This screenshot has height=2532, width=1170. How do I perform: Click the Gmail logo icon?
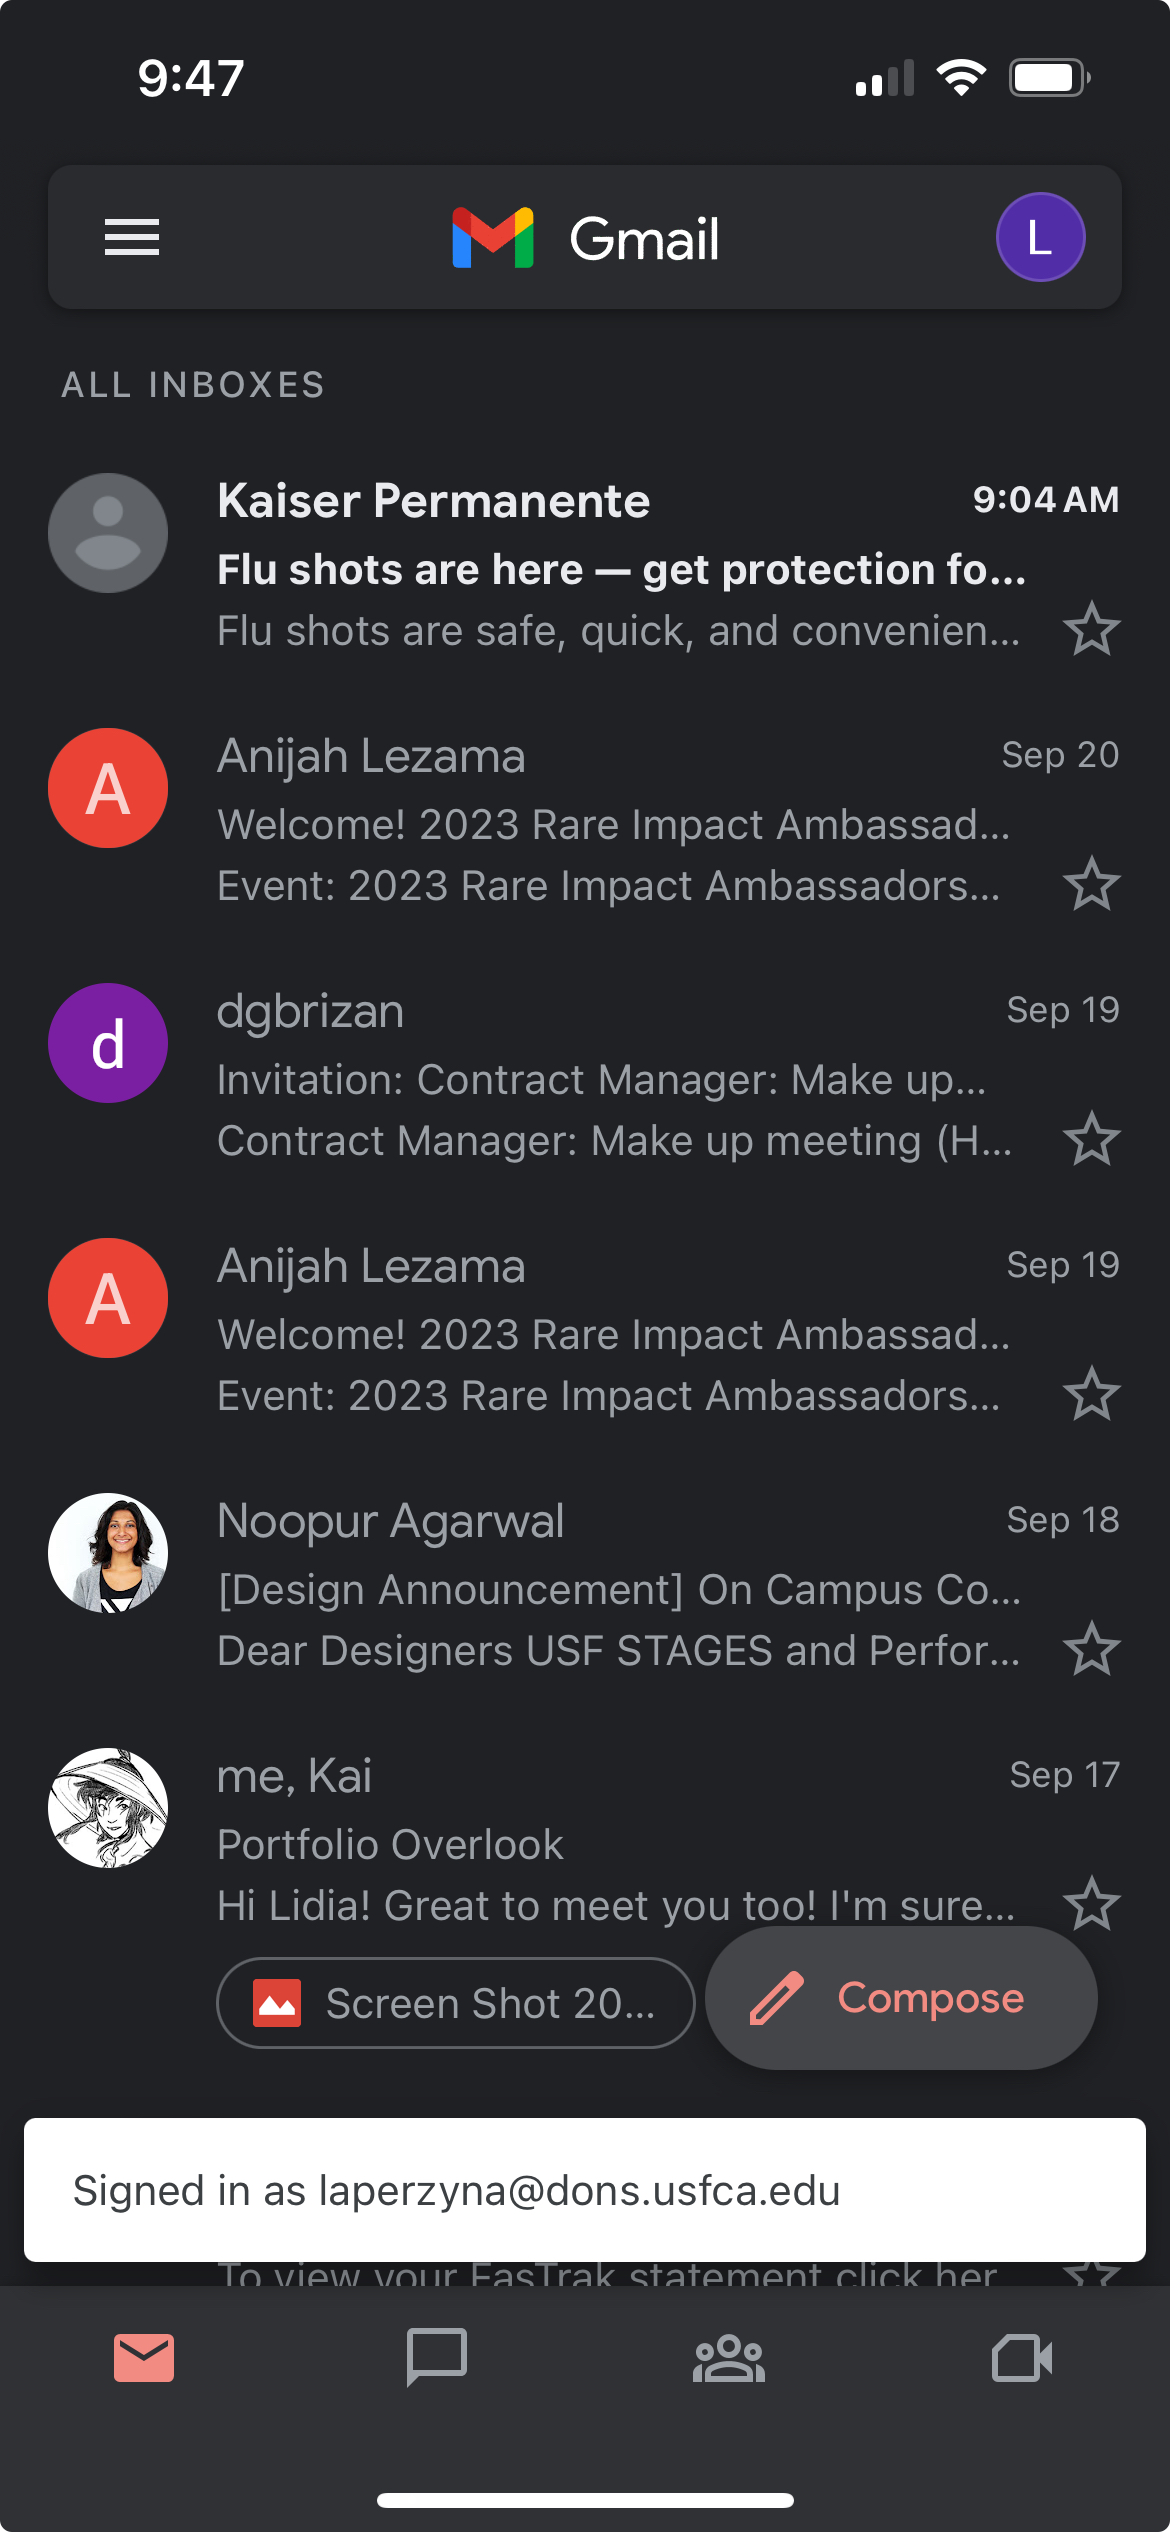tap(493, 238)
